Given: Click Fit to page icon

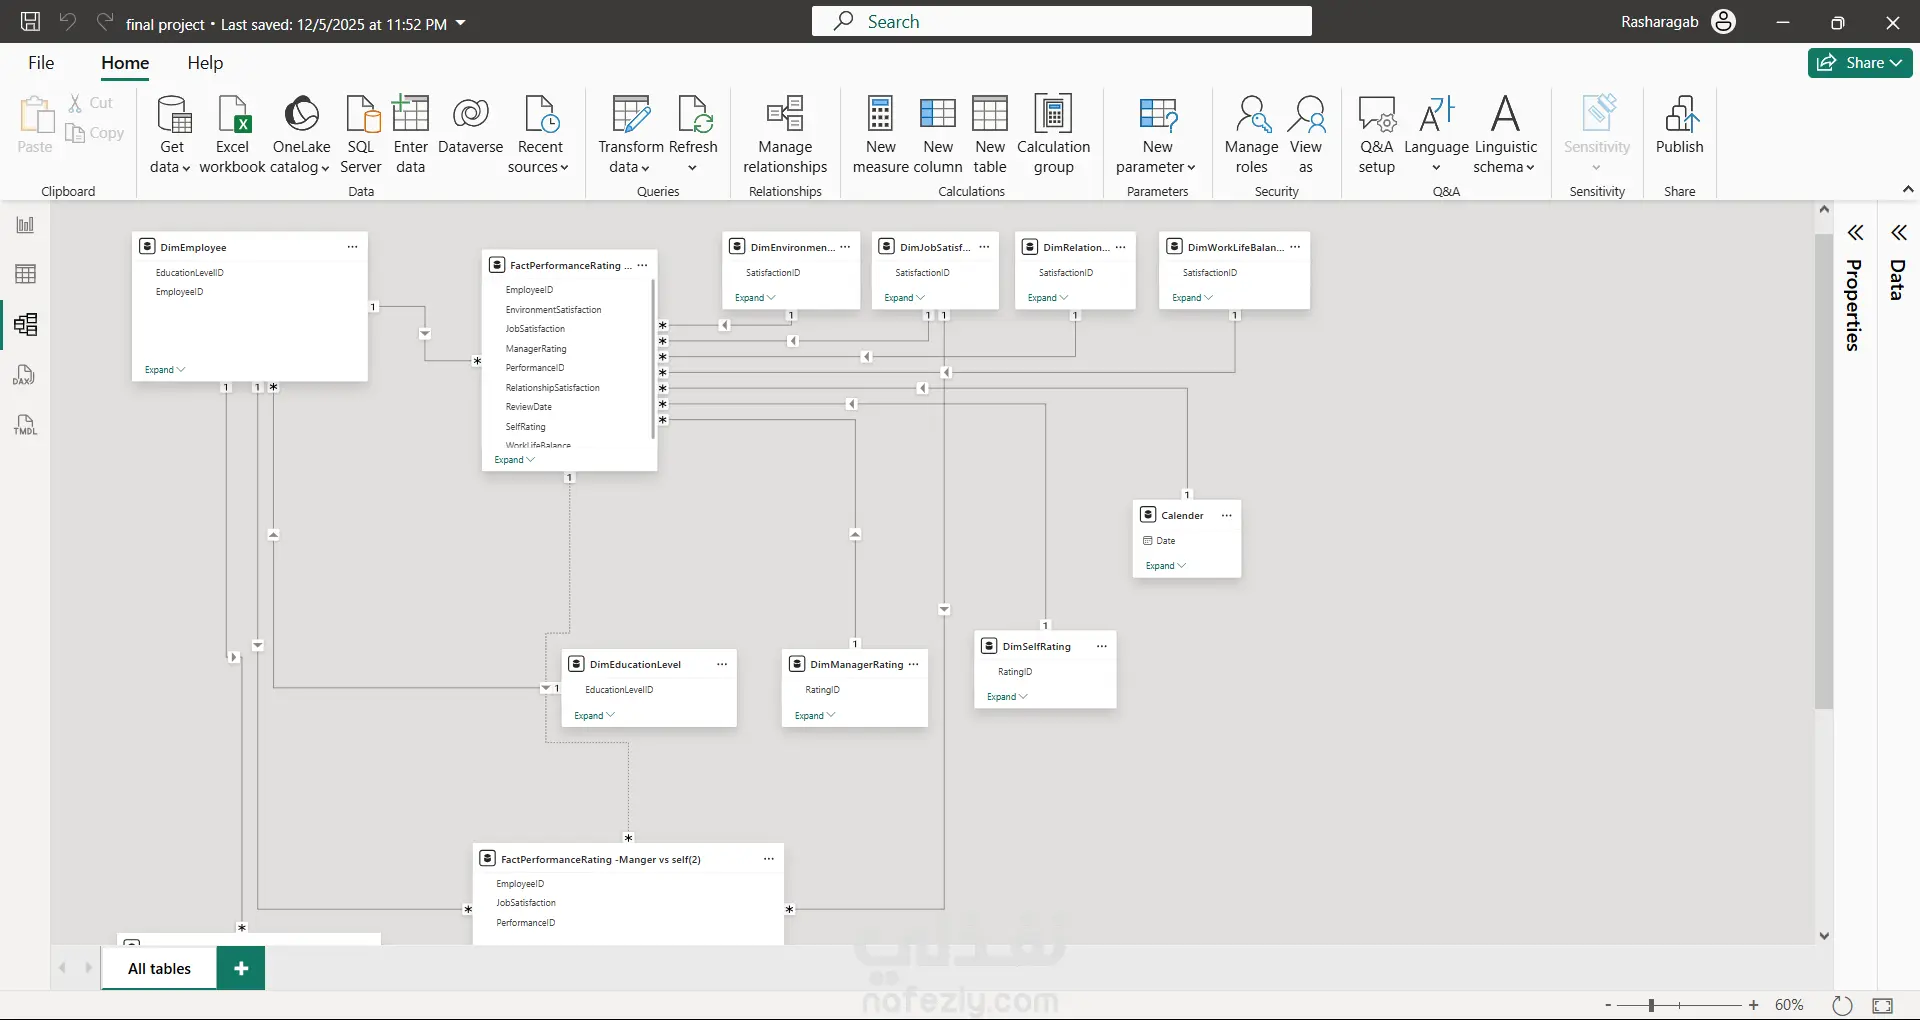Looking at the screenshot, I should tap(1883, 1005).
